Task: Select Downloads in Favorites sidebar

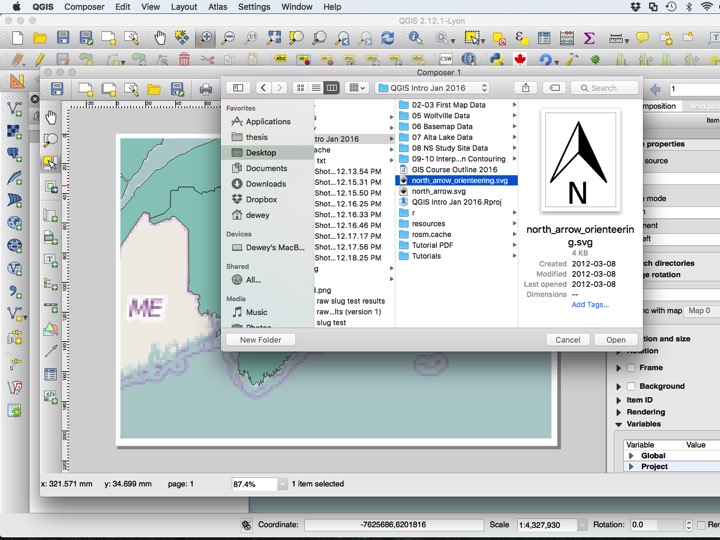Action: click(x=266, y=184)
